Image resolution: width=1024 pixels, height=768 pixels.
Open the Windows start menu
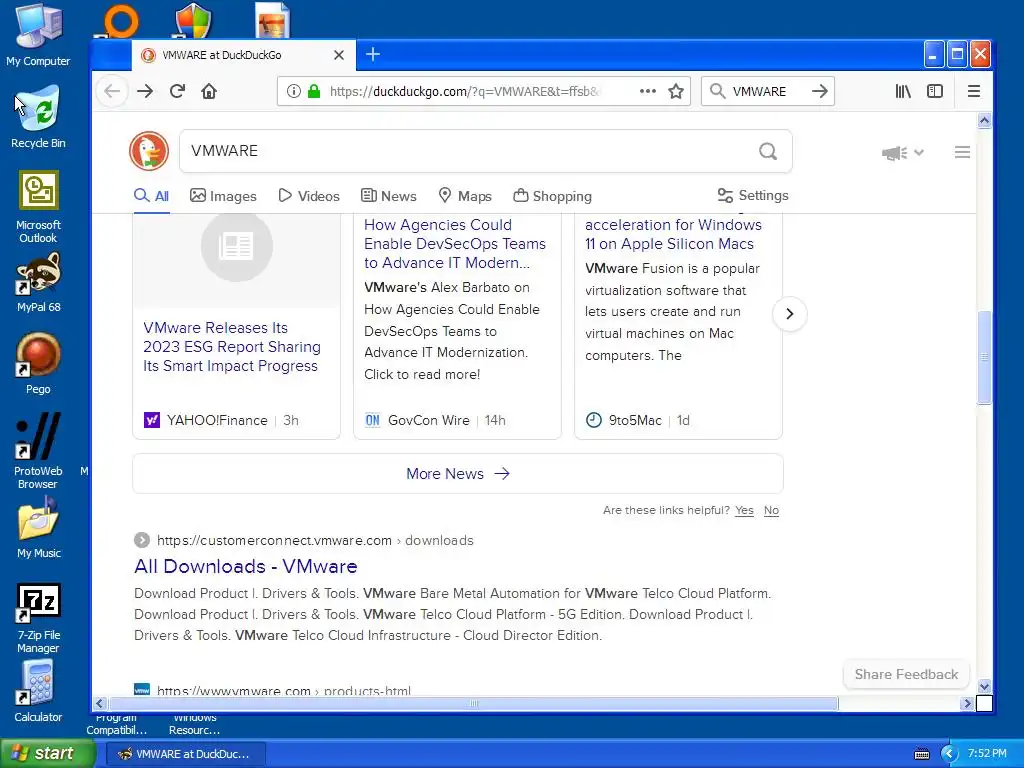tap(47, 754)
